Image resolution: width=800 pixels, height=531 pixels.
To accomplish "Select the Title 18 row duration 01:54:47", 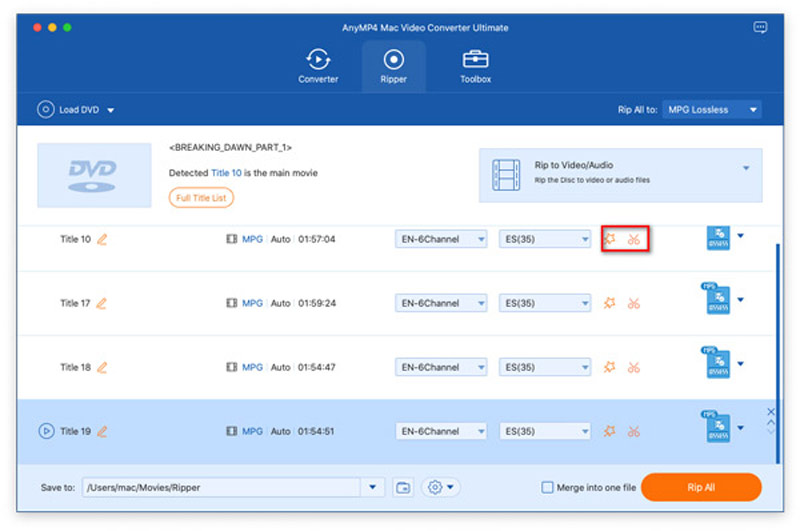I will pos(317,367).
